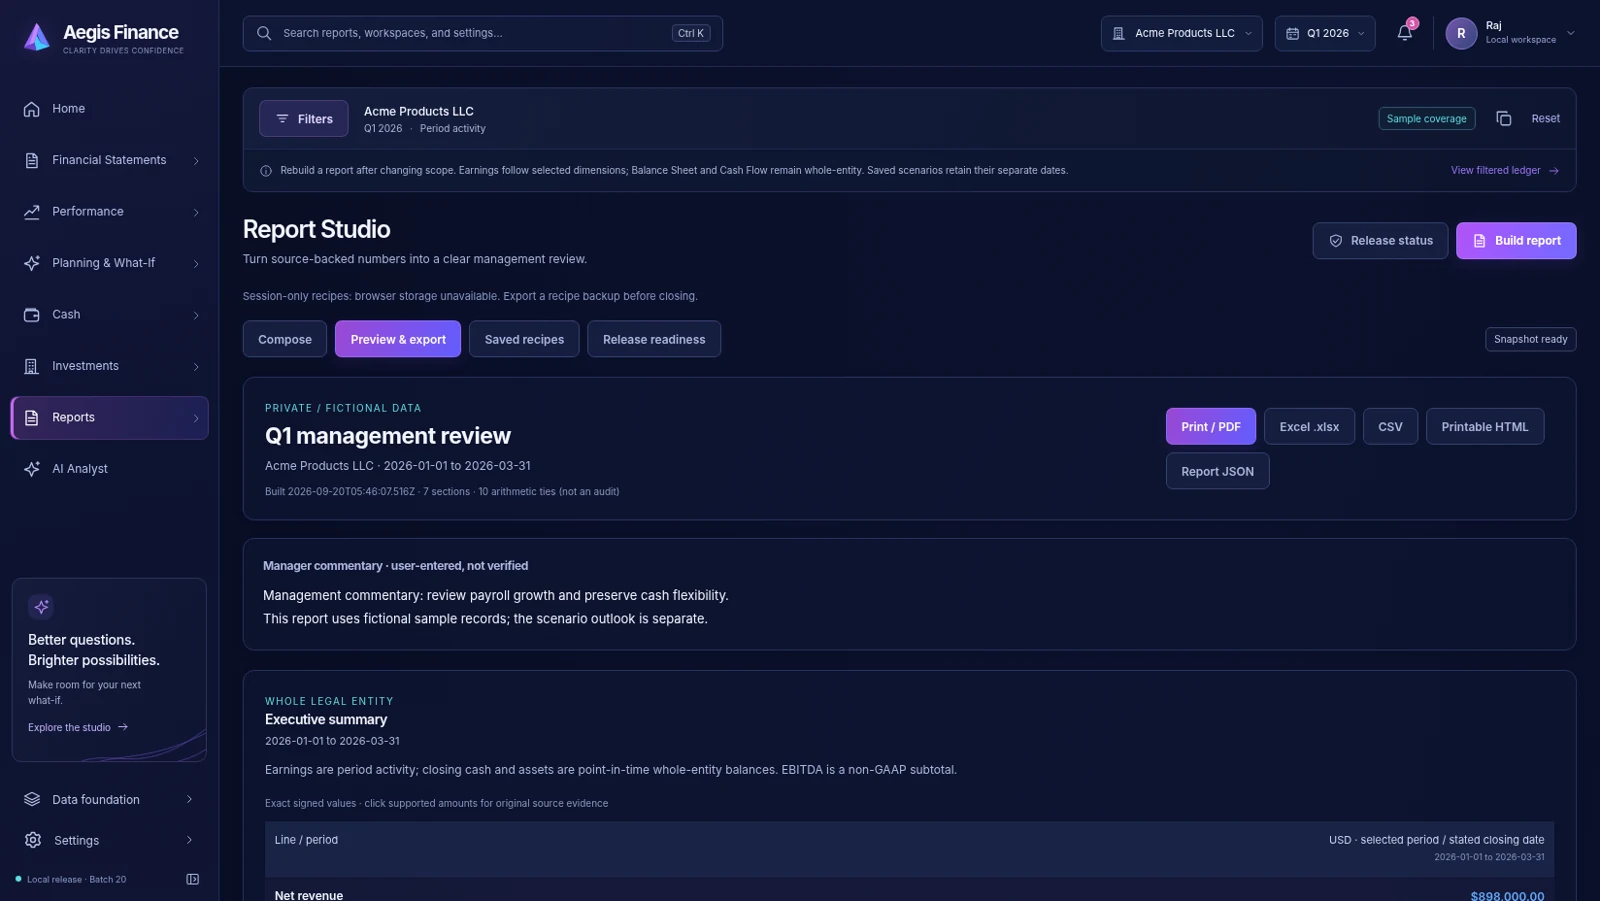Image resolution: width=1600 pixels, height=901 pixels.
Task: Follow the Explore the studio link
Action: [x=78, y=727]
